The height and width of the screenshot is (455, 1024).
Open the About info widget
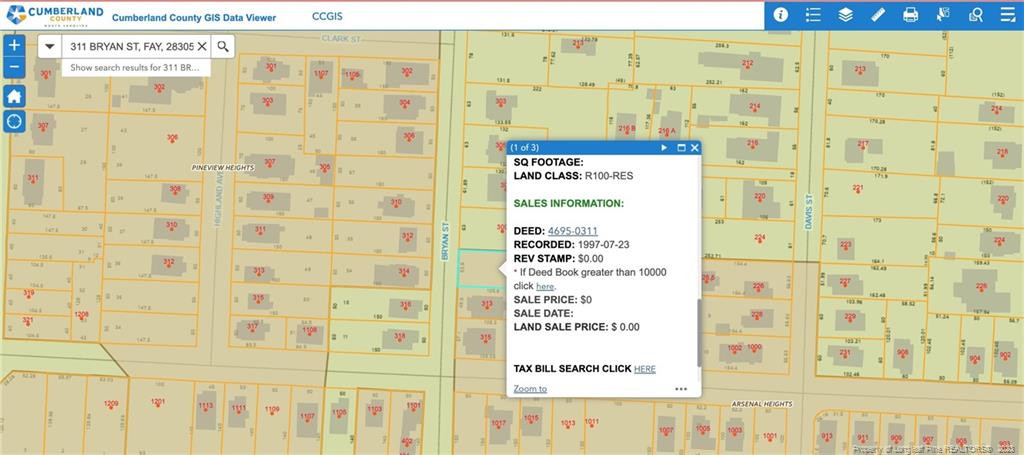780,15
